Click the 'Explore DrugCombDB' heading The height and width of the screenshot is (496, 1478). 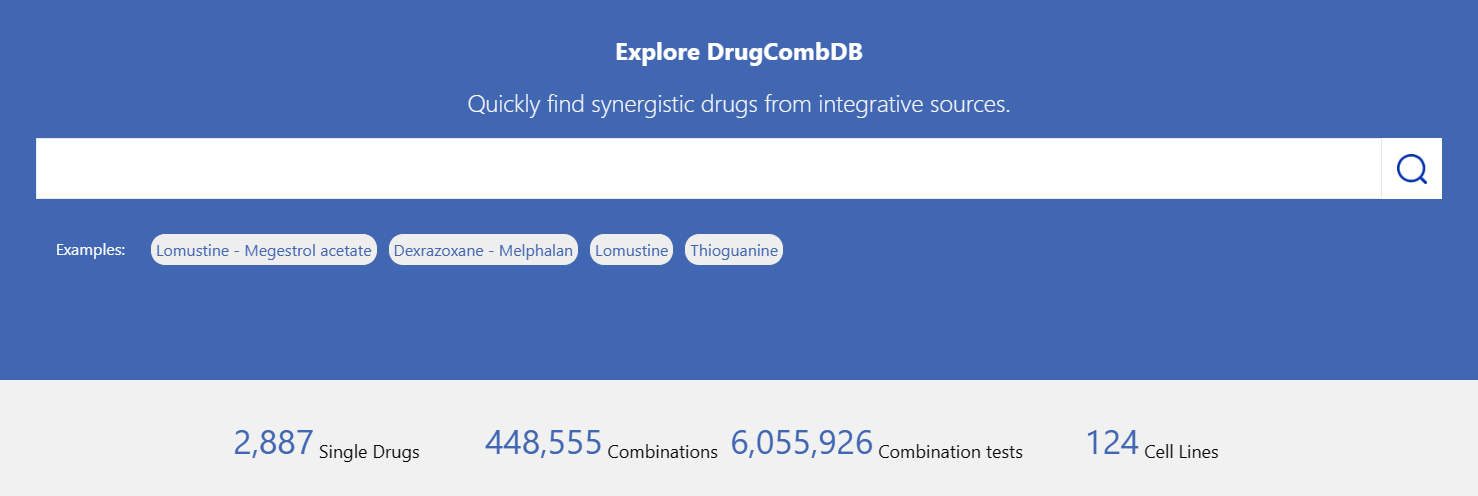click(x=739, y=52)
